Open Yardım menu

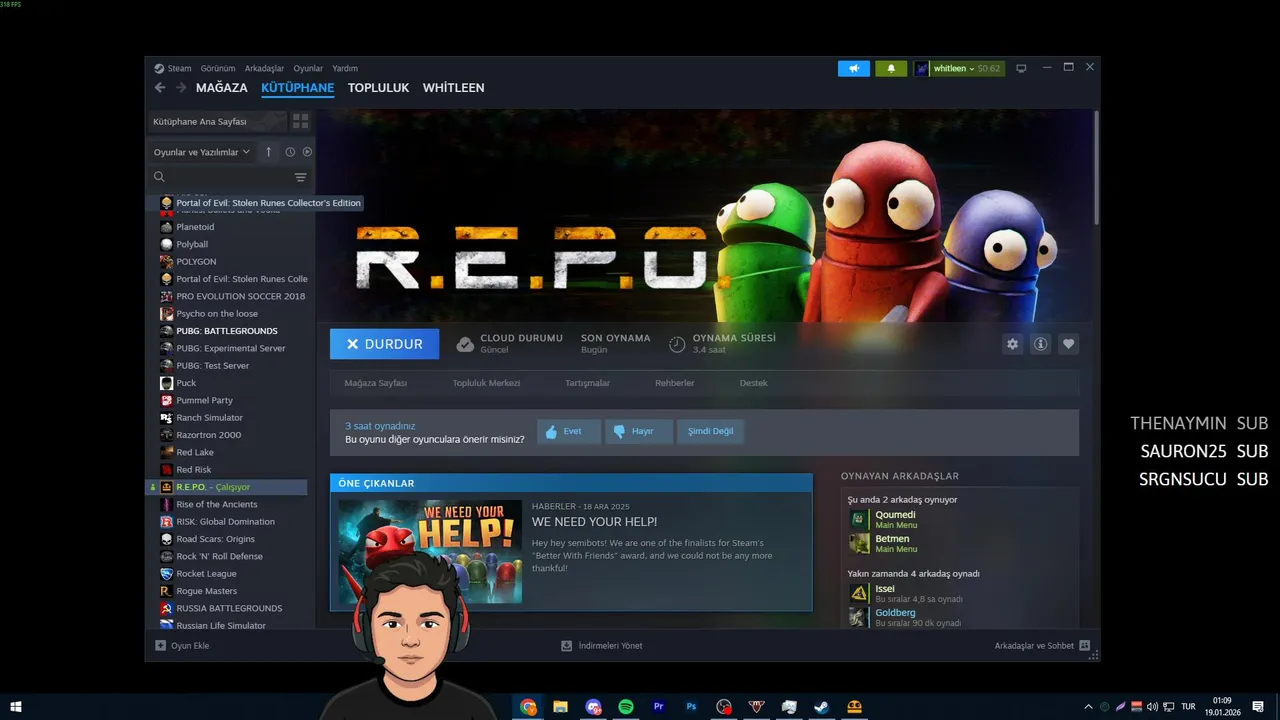pyautogui.click(x=345, y=69)
